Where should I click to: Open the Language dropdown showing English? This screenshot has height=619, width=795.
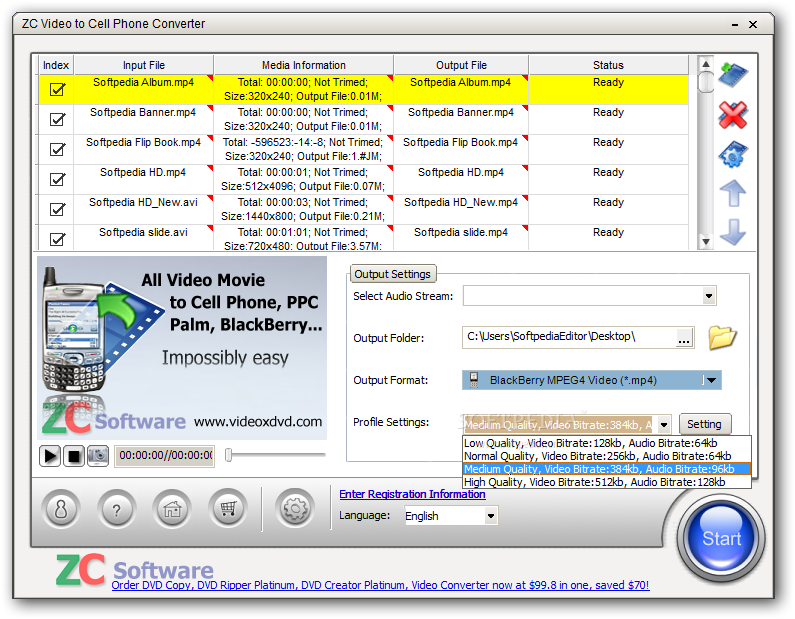coord(490,516)
